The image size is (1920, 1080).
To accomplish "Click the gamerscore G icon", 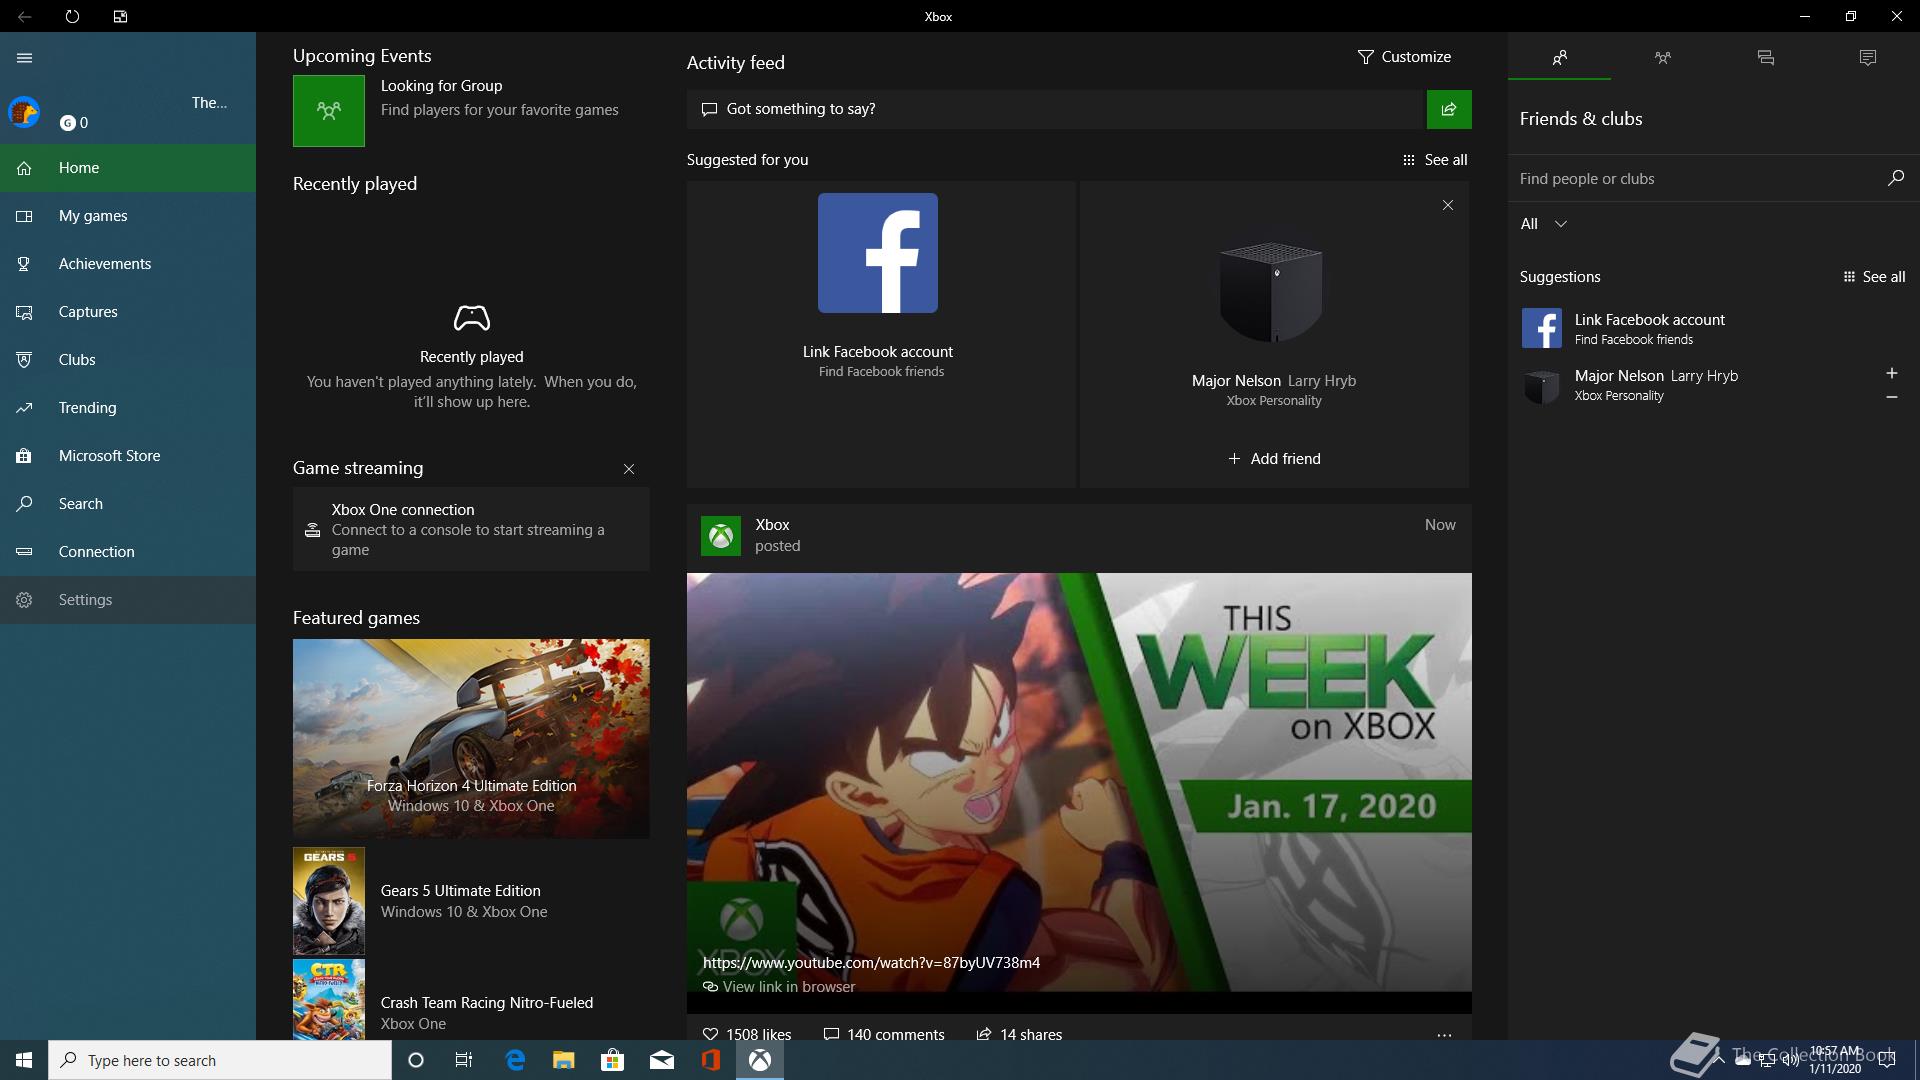I will tap(67, 123).
